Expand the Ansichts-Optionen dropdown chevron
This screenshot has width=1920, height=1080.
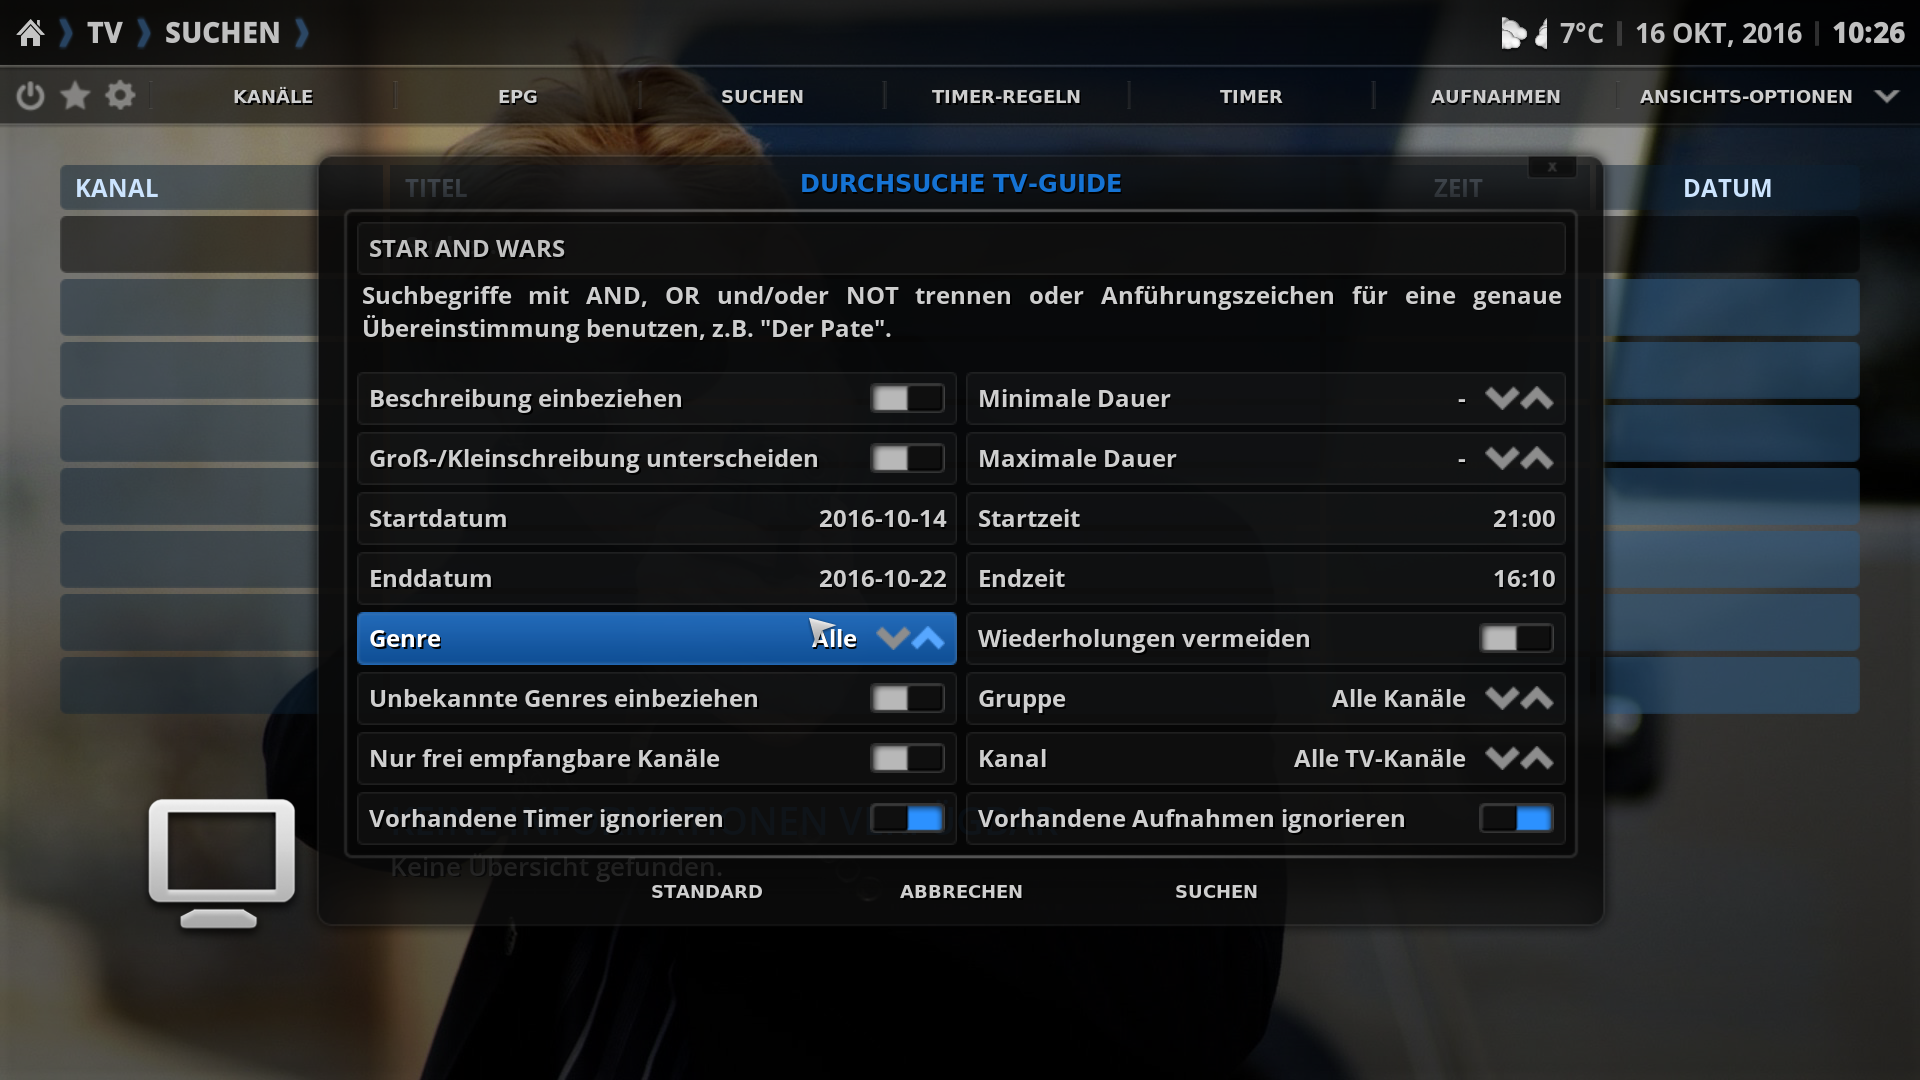(x=1886, y=97)
